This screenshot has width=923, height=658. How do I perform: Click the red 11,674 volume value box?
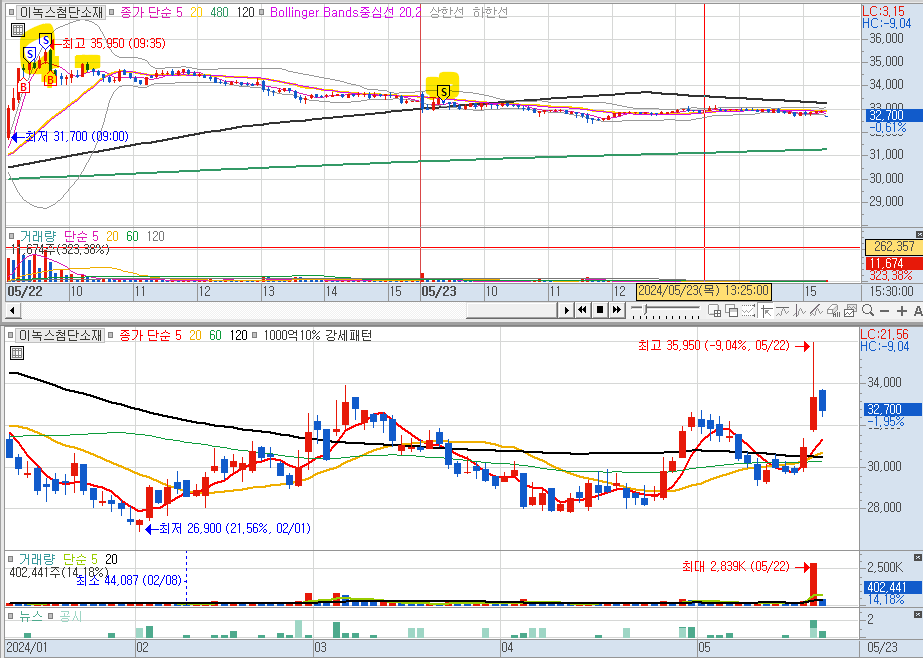pos(894,263)
